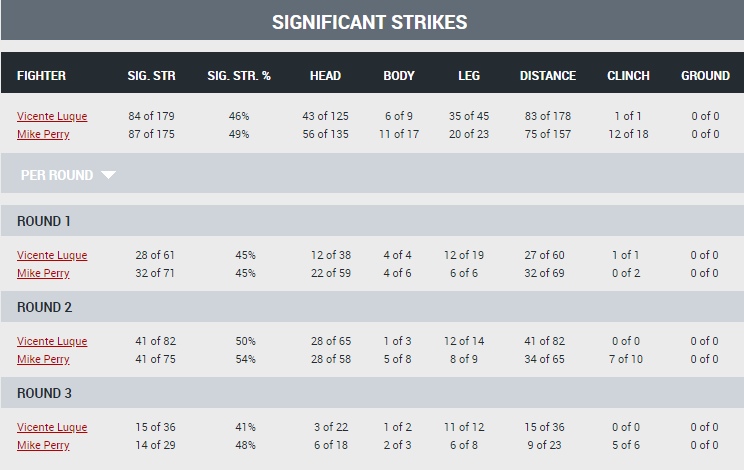Select Mike Perry under Round 2
This screenshot has width=744, height=470.
[43, 359]
